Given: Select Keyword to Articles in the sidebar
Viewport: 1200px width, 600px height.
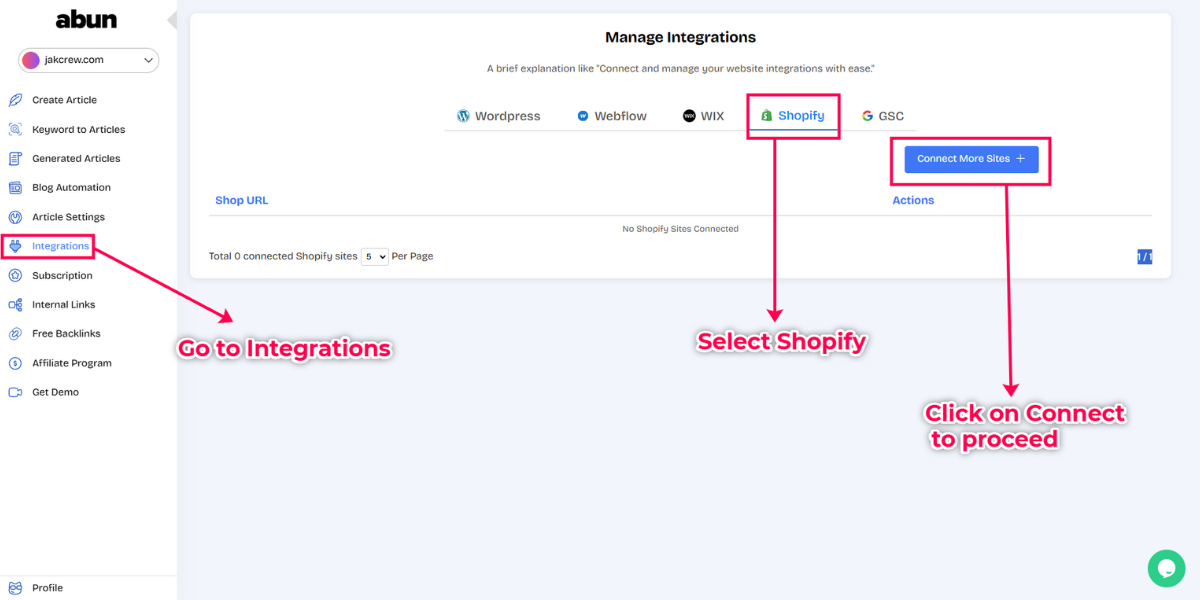Looking at the screenshot, I should pyautogui.click(x=15, y=129).
